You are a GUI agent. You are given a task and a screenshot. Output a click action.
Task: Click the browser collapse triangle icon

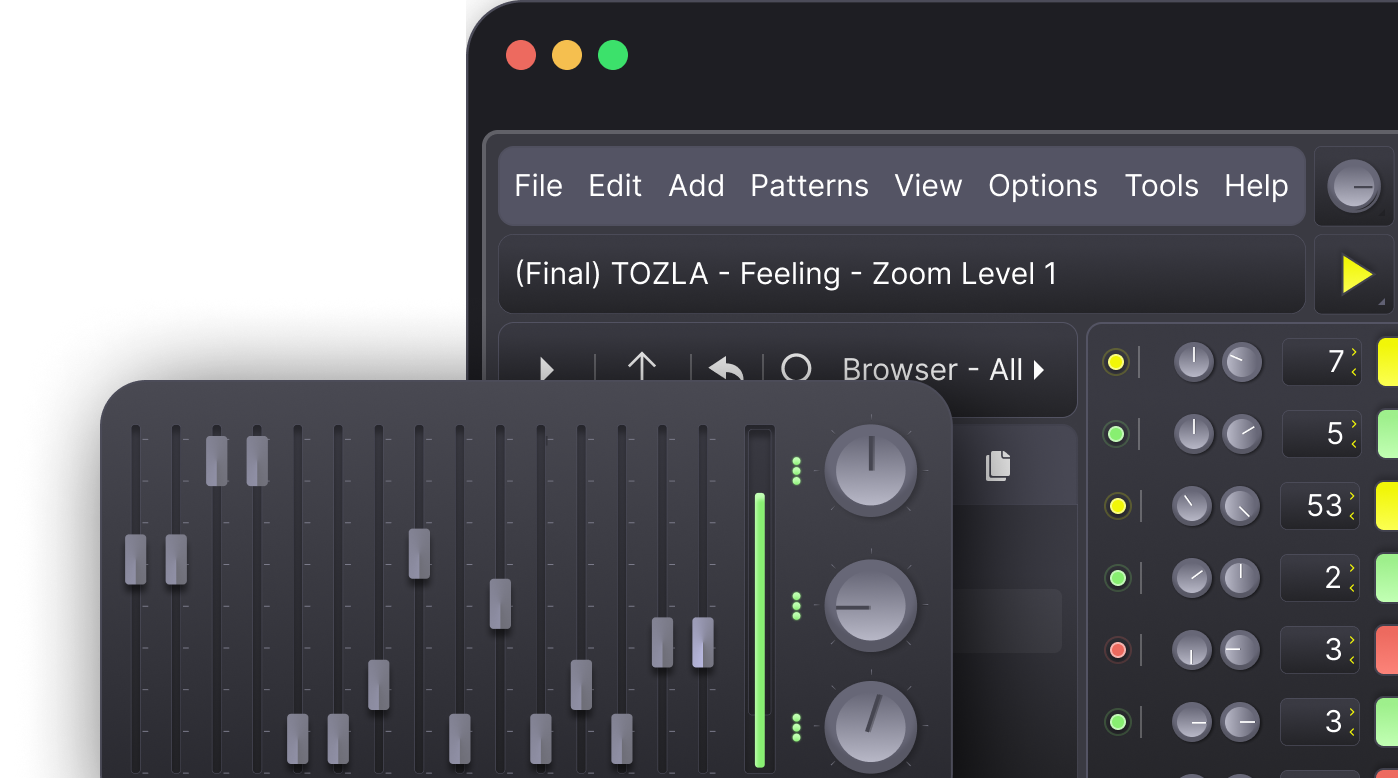click(x=547, y=370)
